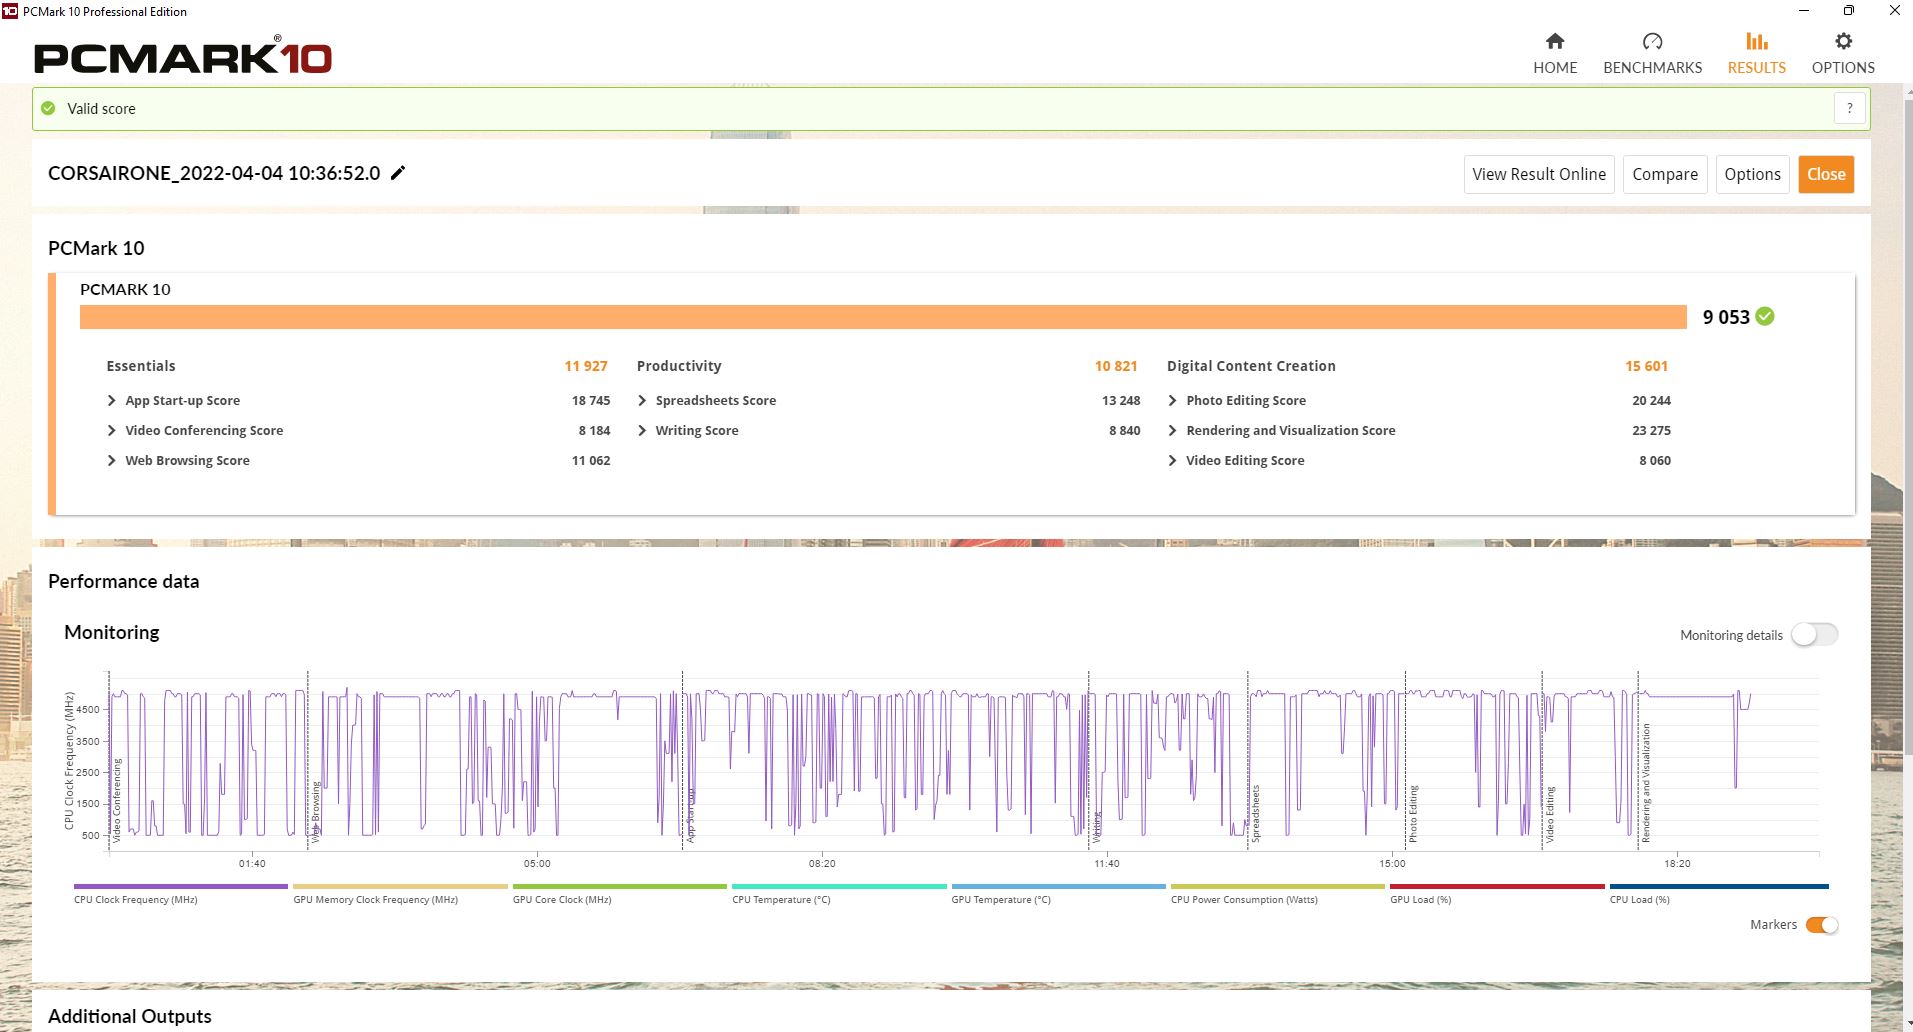Minimize the PCMark 10 window
The width and height of the screenshot is (1913, 1032).
pyautogui.click(x=1804, y=11)
